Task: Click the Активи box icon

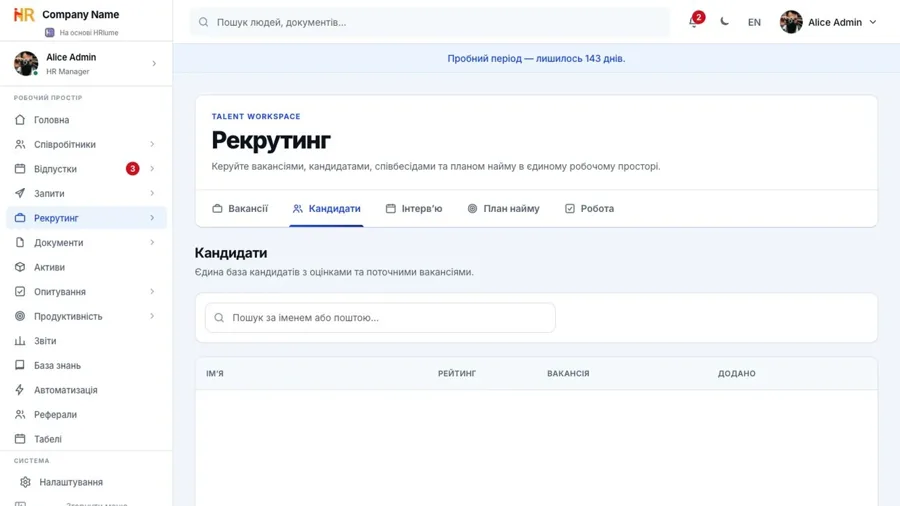Action: point(20,267)
